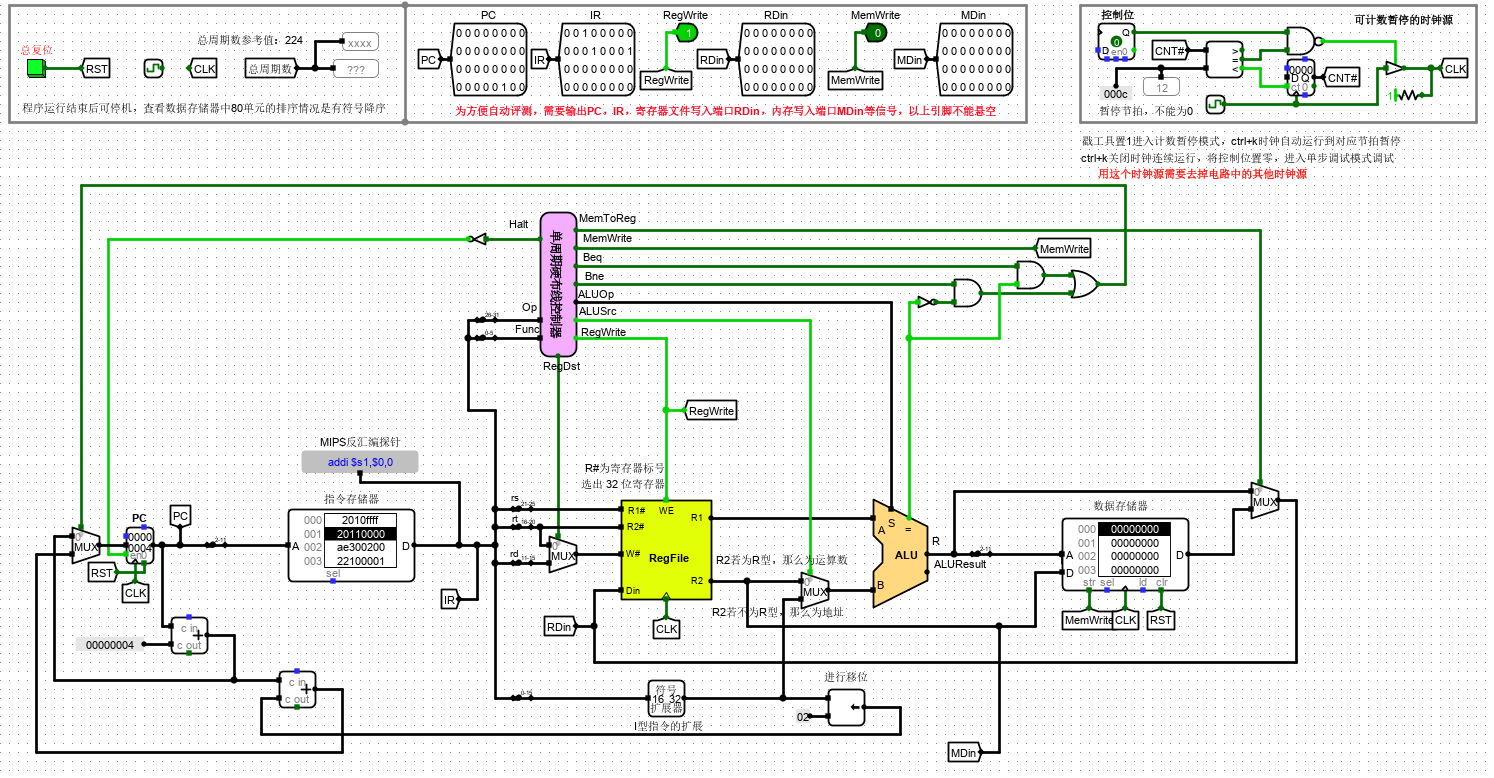The image size is (1494, 778).
Task: Select the pull resistor below the buffer
Action: point(1408,95)
